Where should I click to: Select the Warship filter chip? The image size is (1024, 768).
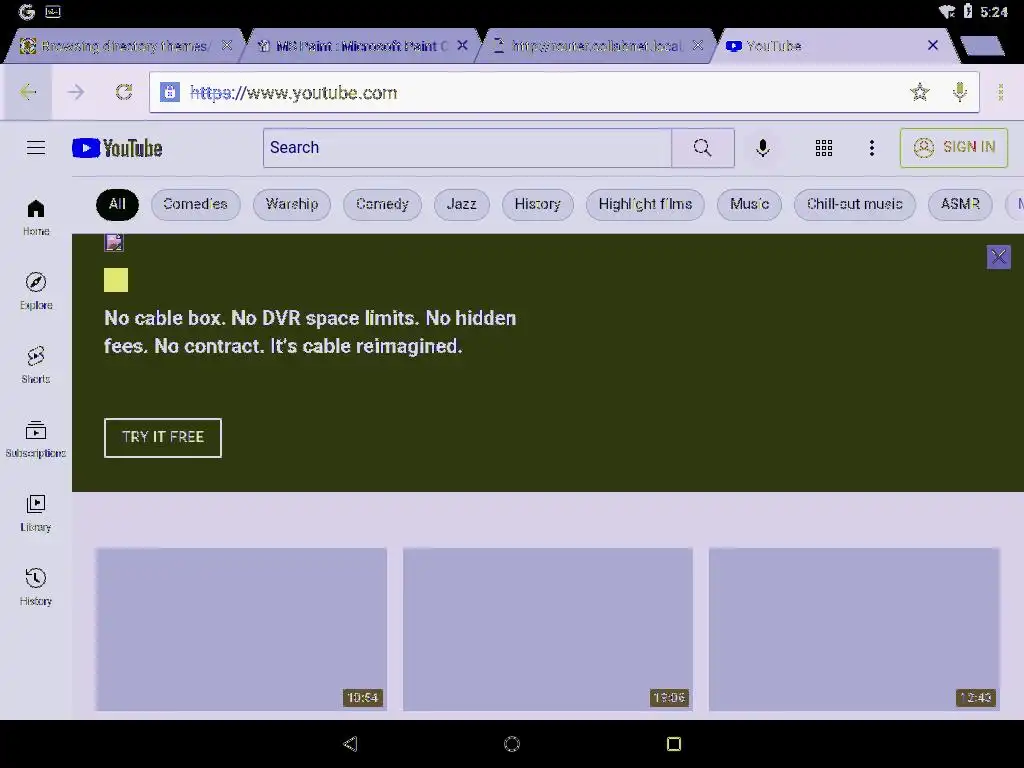292,204
